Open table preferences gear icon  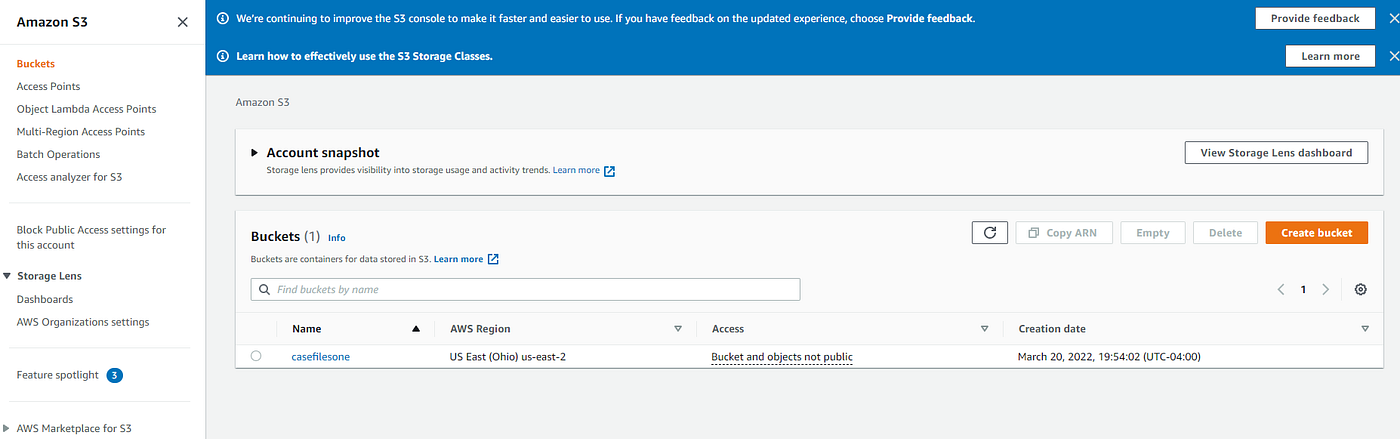pyautogui.click(x=1360, y=290)
